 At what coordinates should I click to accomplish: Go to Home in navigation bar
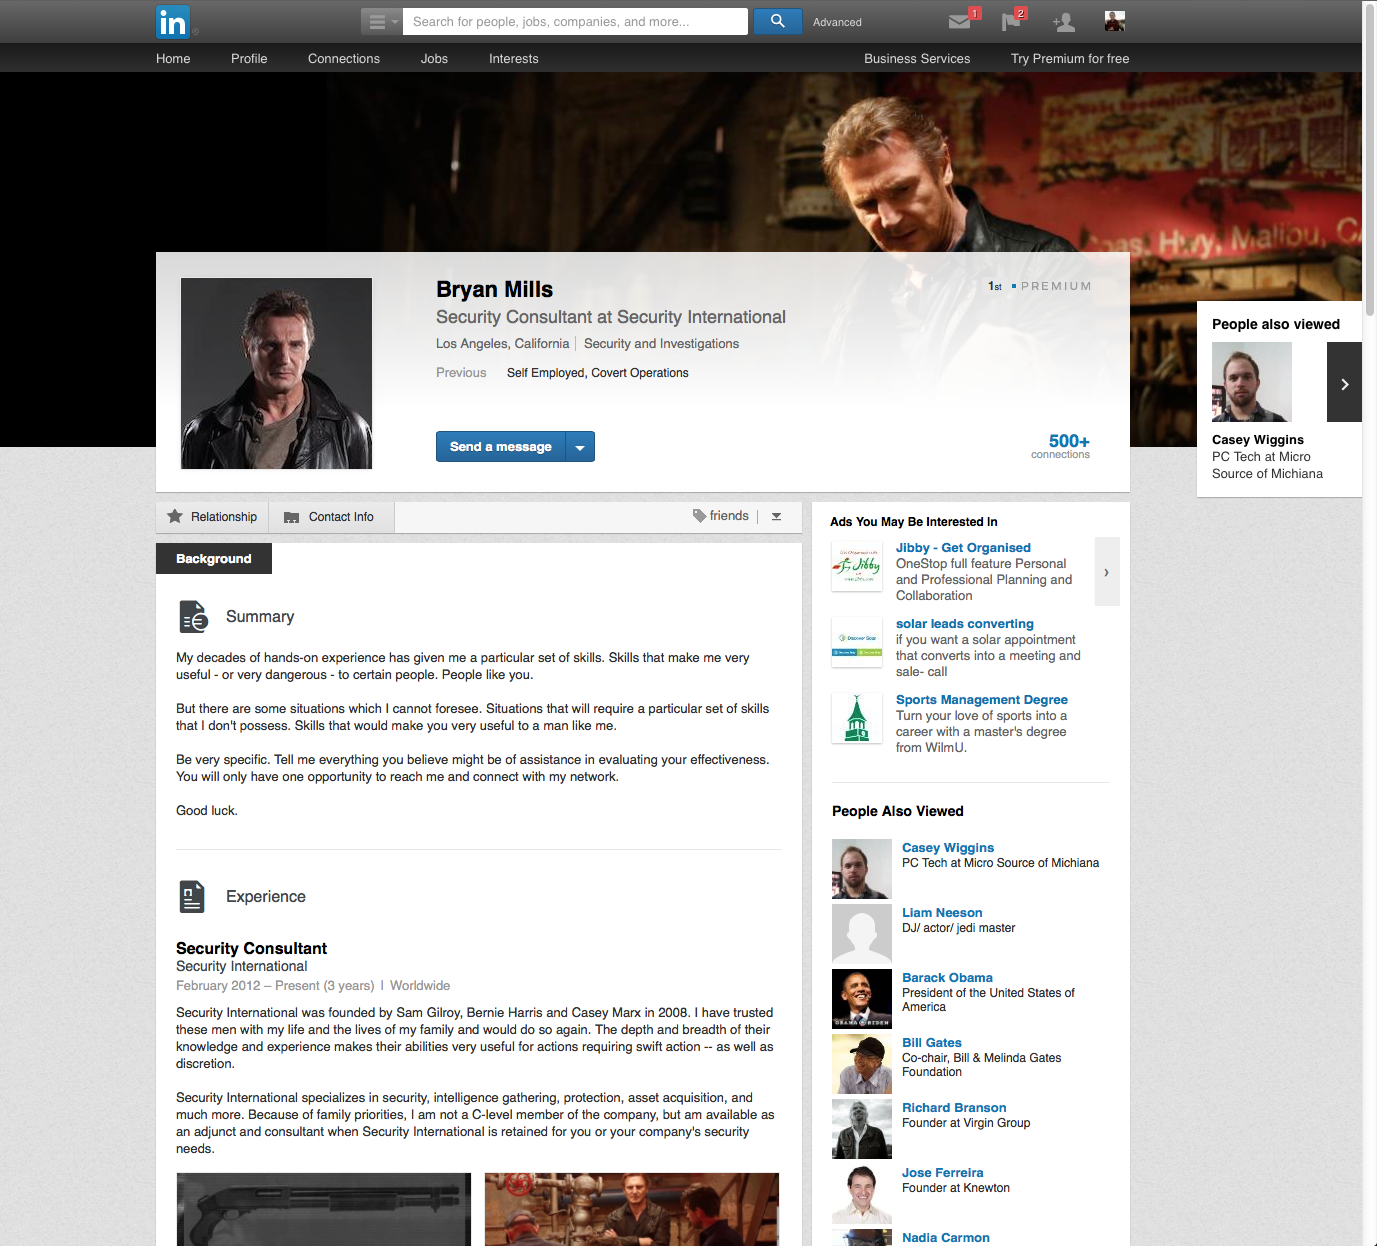pos(173,59)
